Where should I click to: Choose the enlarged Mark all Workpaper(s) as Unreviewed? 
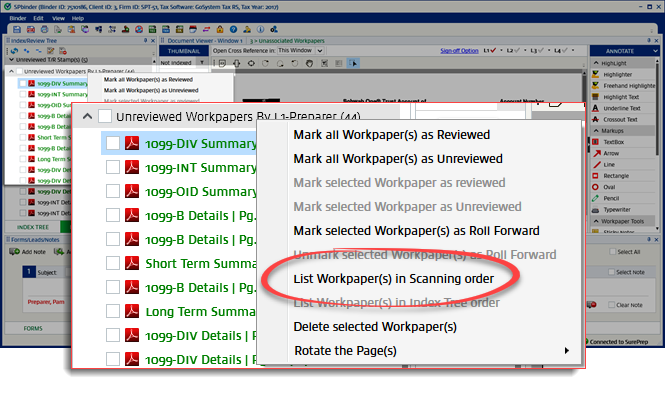(398, 159)
